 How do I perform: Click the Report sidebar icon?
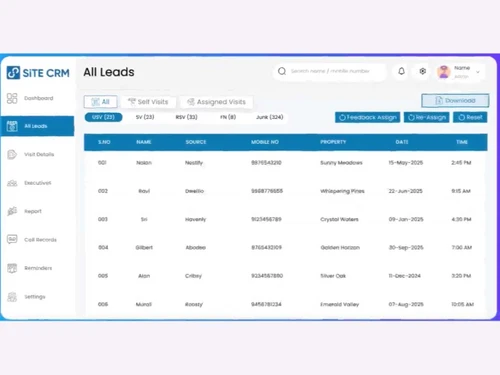[x=12, y=211]
